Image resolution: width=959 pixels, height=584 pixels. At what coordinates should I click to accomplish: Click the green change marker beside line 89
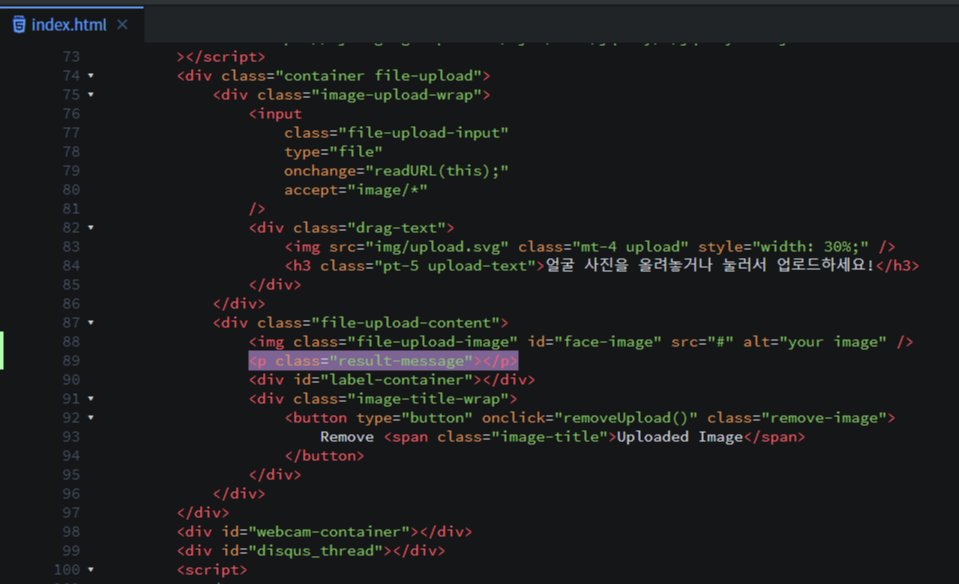[x=2, y=351]
